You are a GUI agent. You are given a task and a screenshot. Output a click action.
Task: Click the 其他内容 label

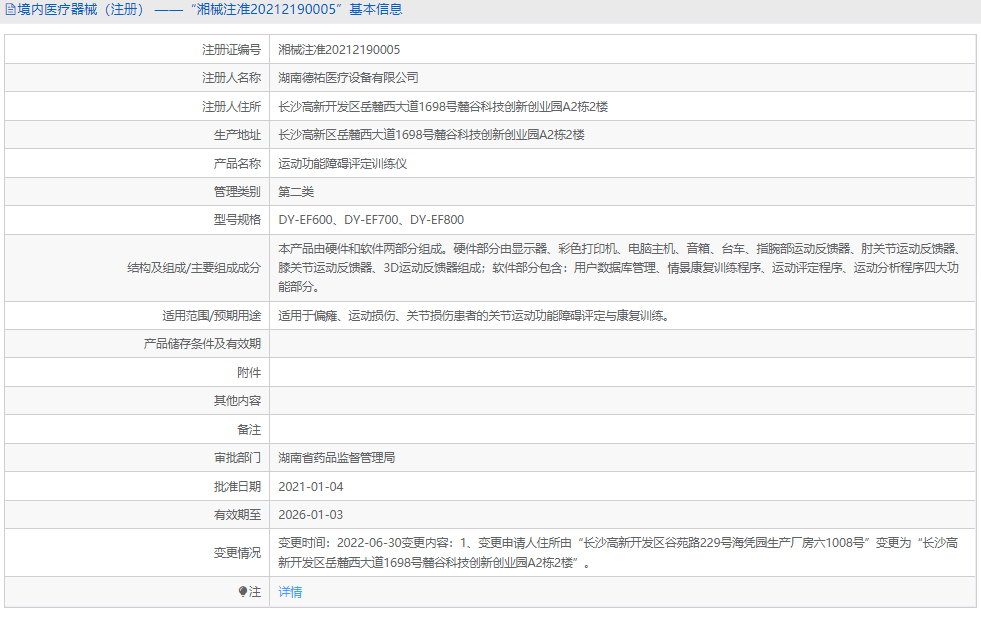click(237, 400)
